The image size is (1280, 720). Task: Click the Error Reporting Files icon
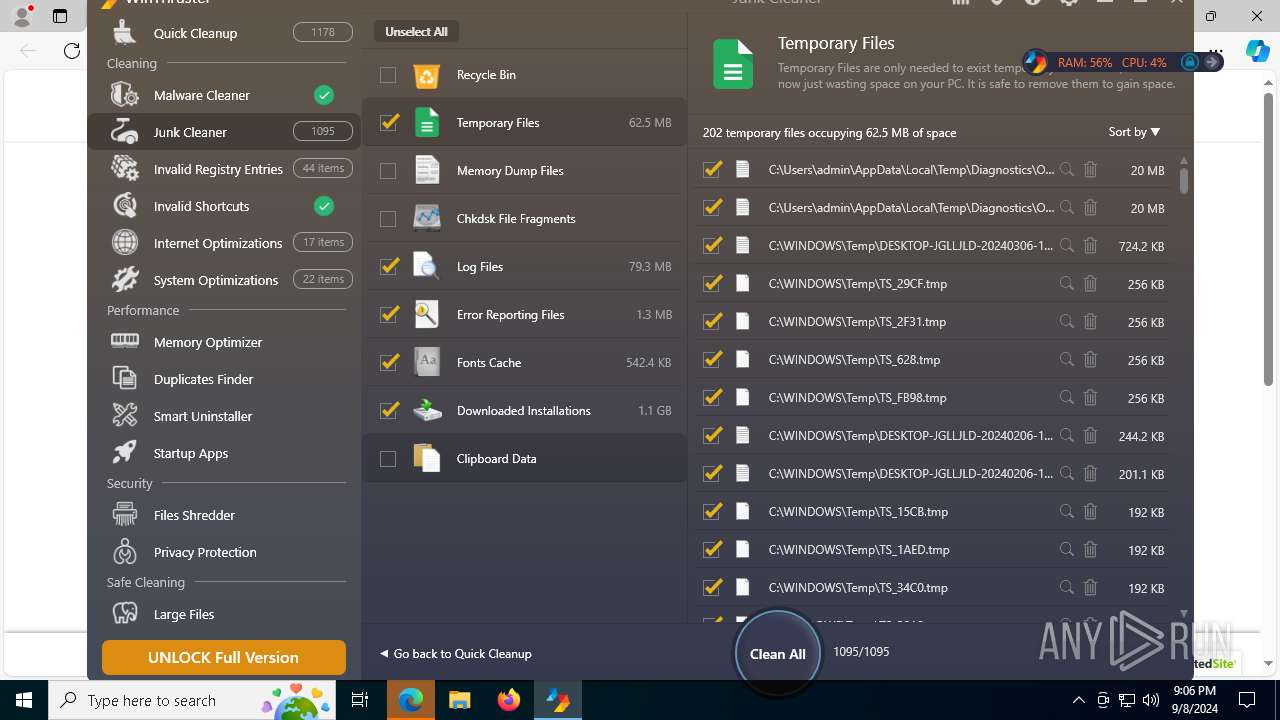(x=427, y=314)
